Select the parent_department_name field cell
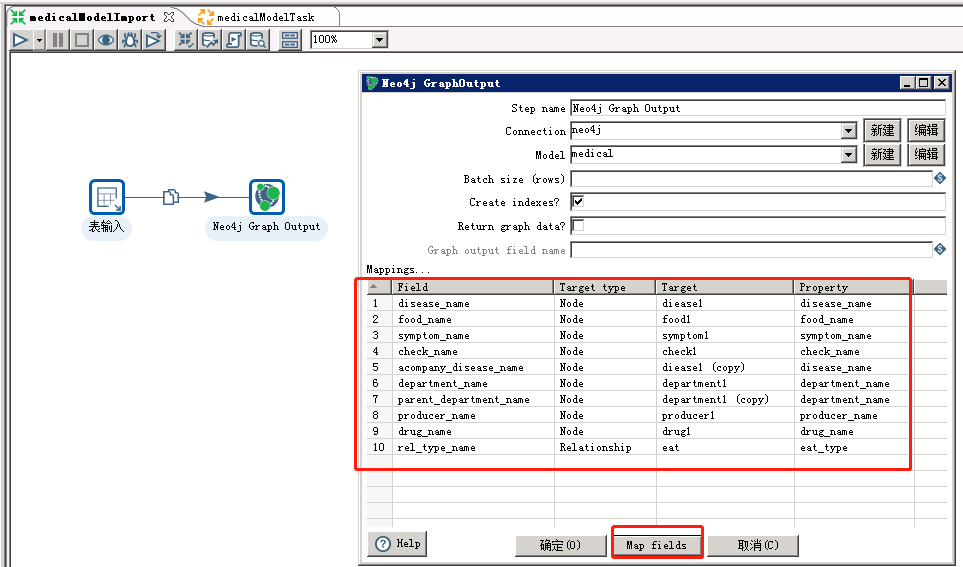The image size is (963, 567). tap(473, 399)
